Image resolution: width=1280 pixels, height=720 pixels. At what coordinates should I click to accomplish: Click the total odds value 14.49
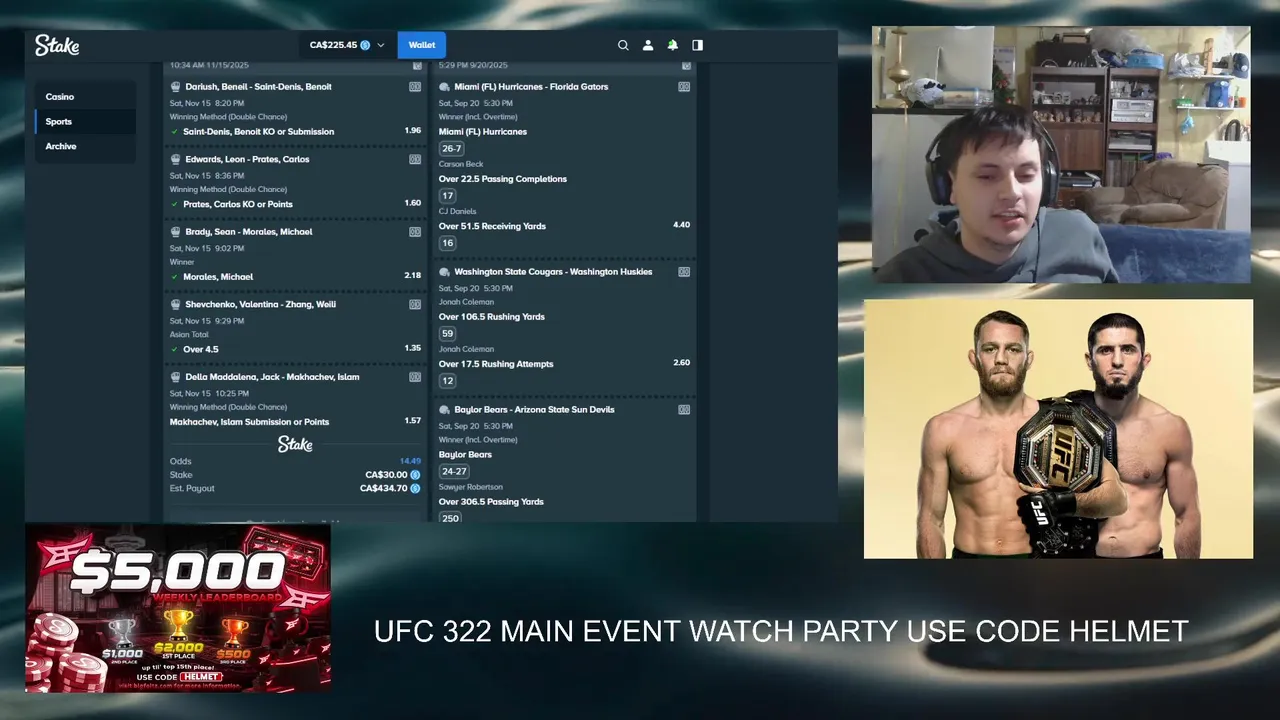point(410,462)
